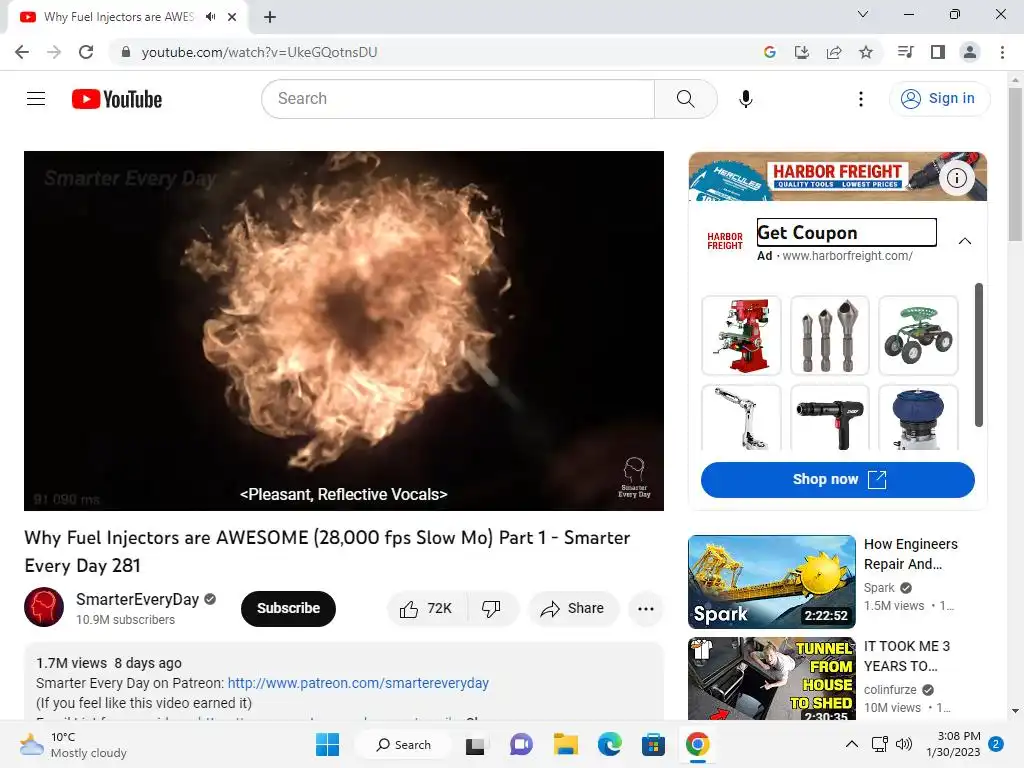The width and height of the screenshot is (1024, 768).
Task: Click Get Coupon ad heading
Action: pyautogui.click(x=846, y=232)
